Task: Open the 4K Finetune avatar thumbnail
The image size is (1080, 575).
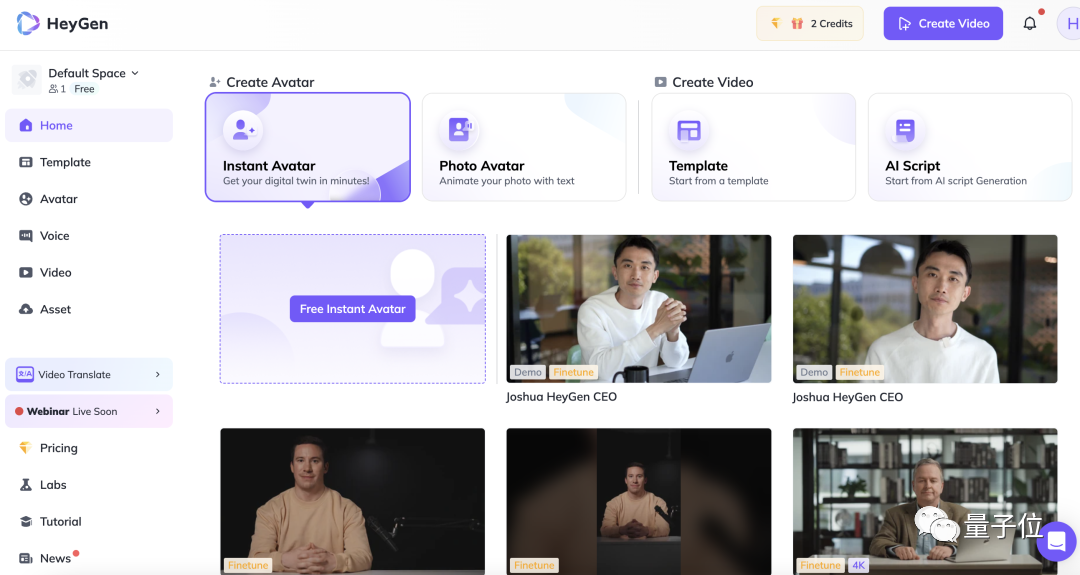Action: tap(924, 500)
